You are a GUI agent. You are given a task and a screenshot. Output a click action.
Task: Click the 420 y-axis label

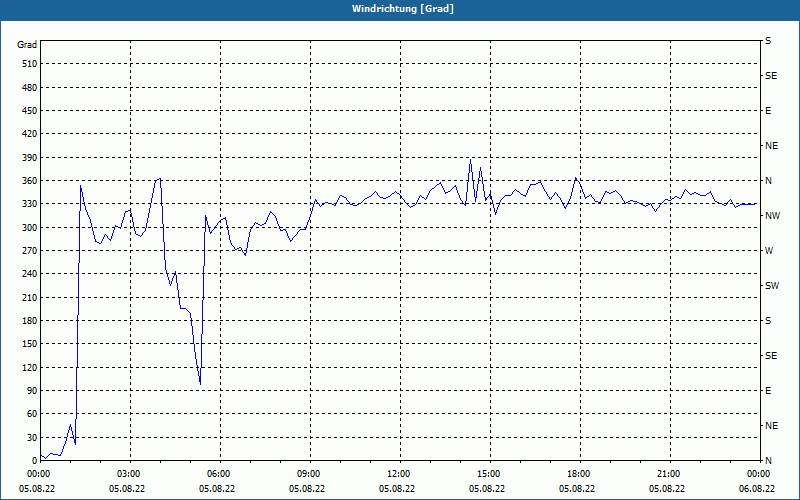point(30,134)
